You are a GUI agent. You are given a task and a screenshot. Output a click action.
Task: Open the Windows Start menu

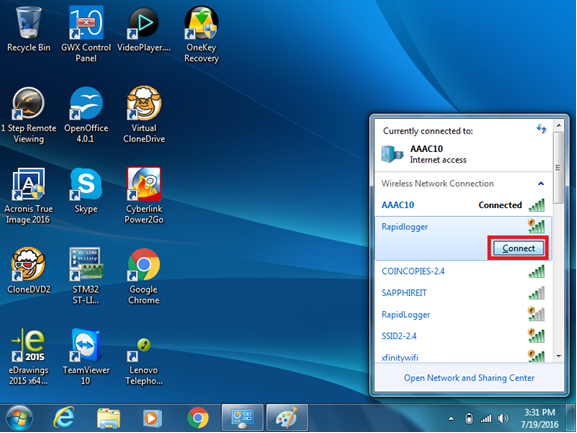(x=19, y=418)
